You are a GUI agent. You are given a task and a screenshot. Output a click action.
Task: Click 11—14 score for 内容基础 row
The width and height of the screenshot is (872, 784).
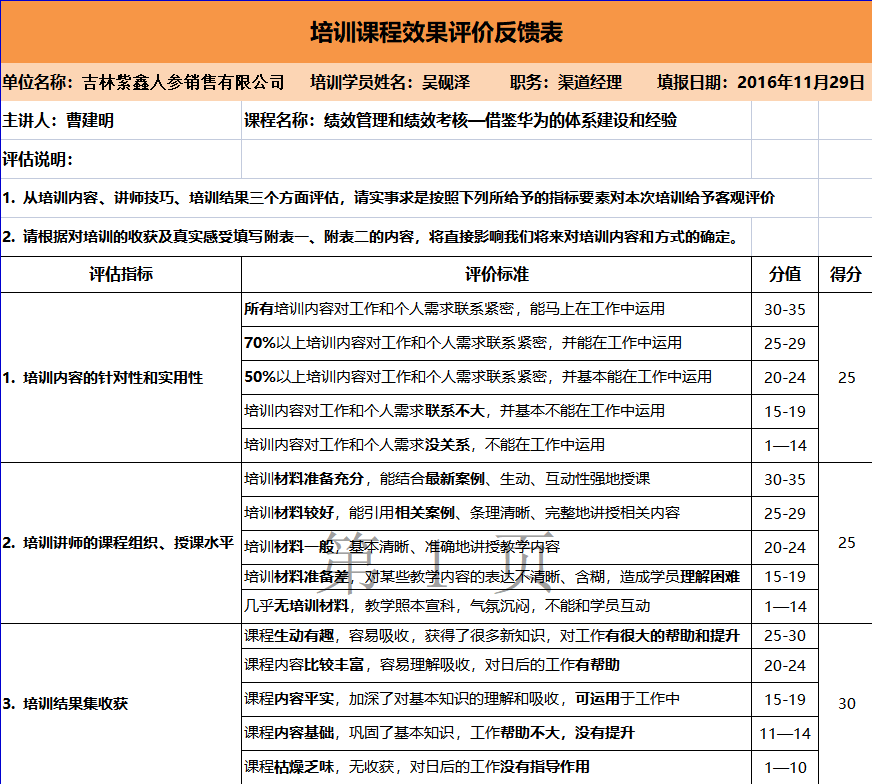click(785, 733)
